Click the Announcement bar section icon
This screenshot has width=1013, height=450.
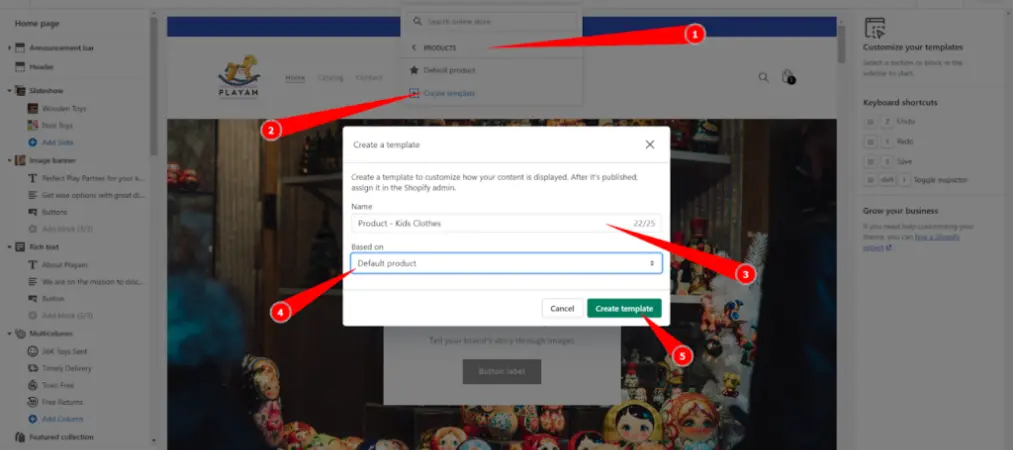(x=19, y=48)
